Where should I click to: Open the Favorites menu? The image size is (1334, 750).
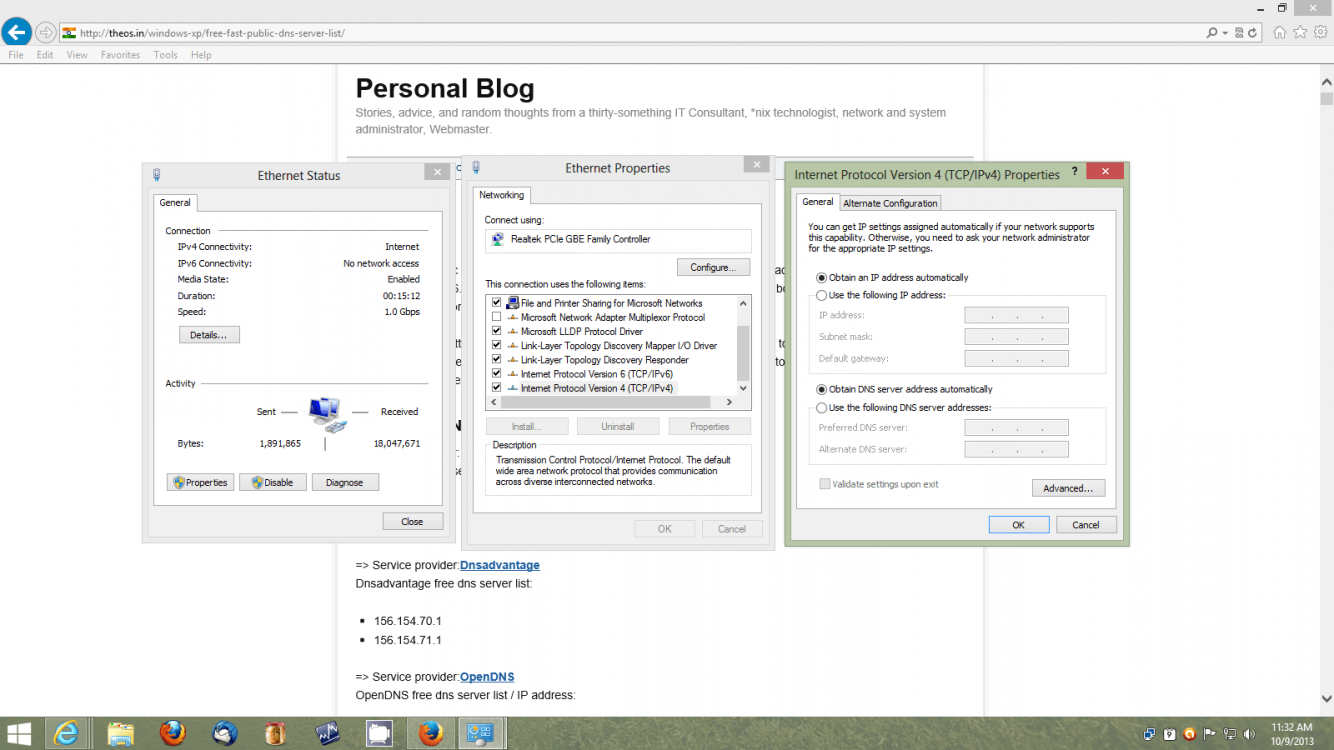click(120, 55)
